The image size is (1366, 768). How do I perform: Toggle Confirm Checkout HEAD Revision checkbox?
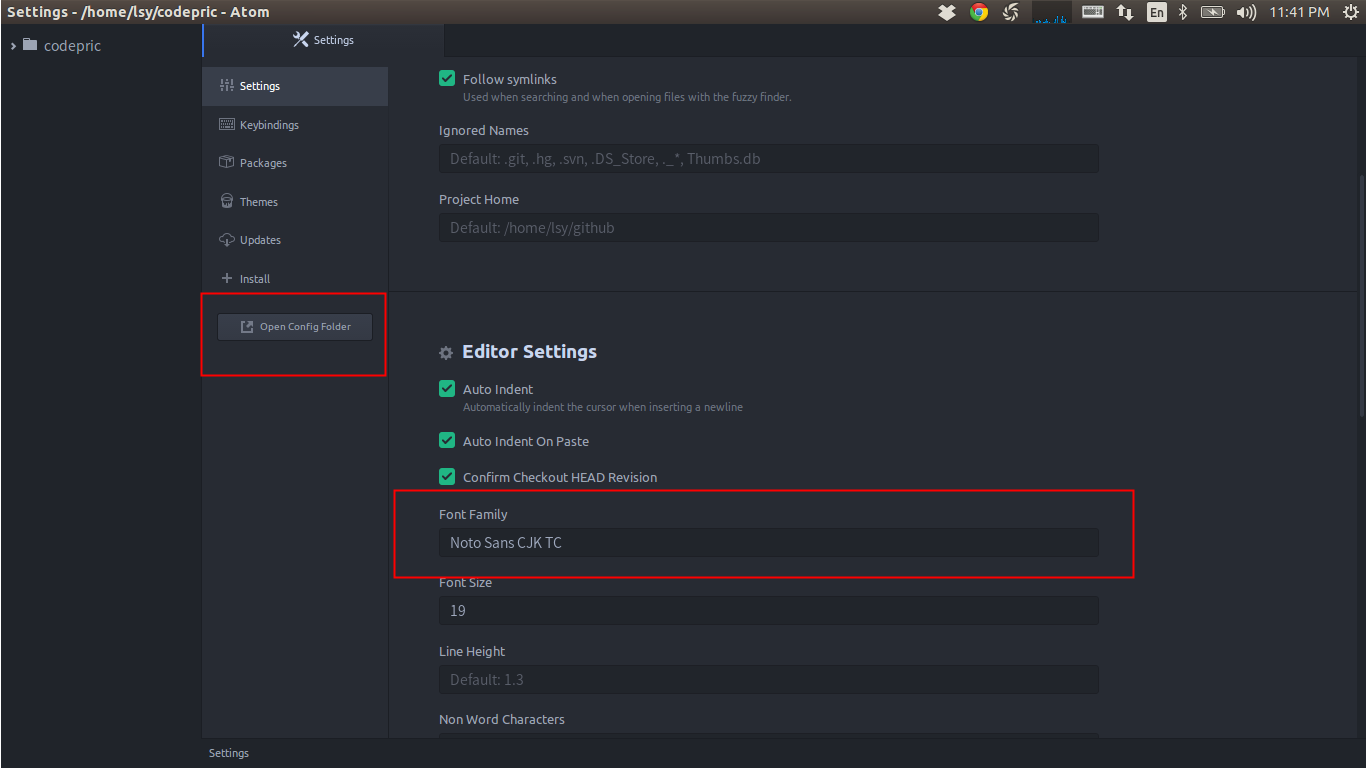[447, 477]
